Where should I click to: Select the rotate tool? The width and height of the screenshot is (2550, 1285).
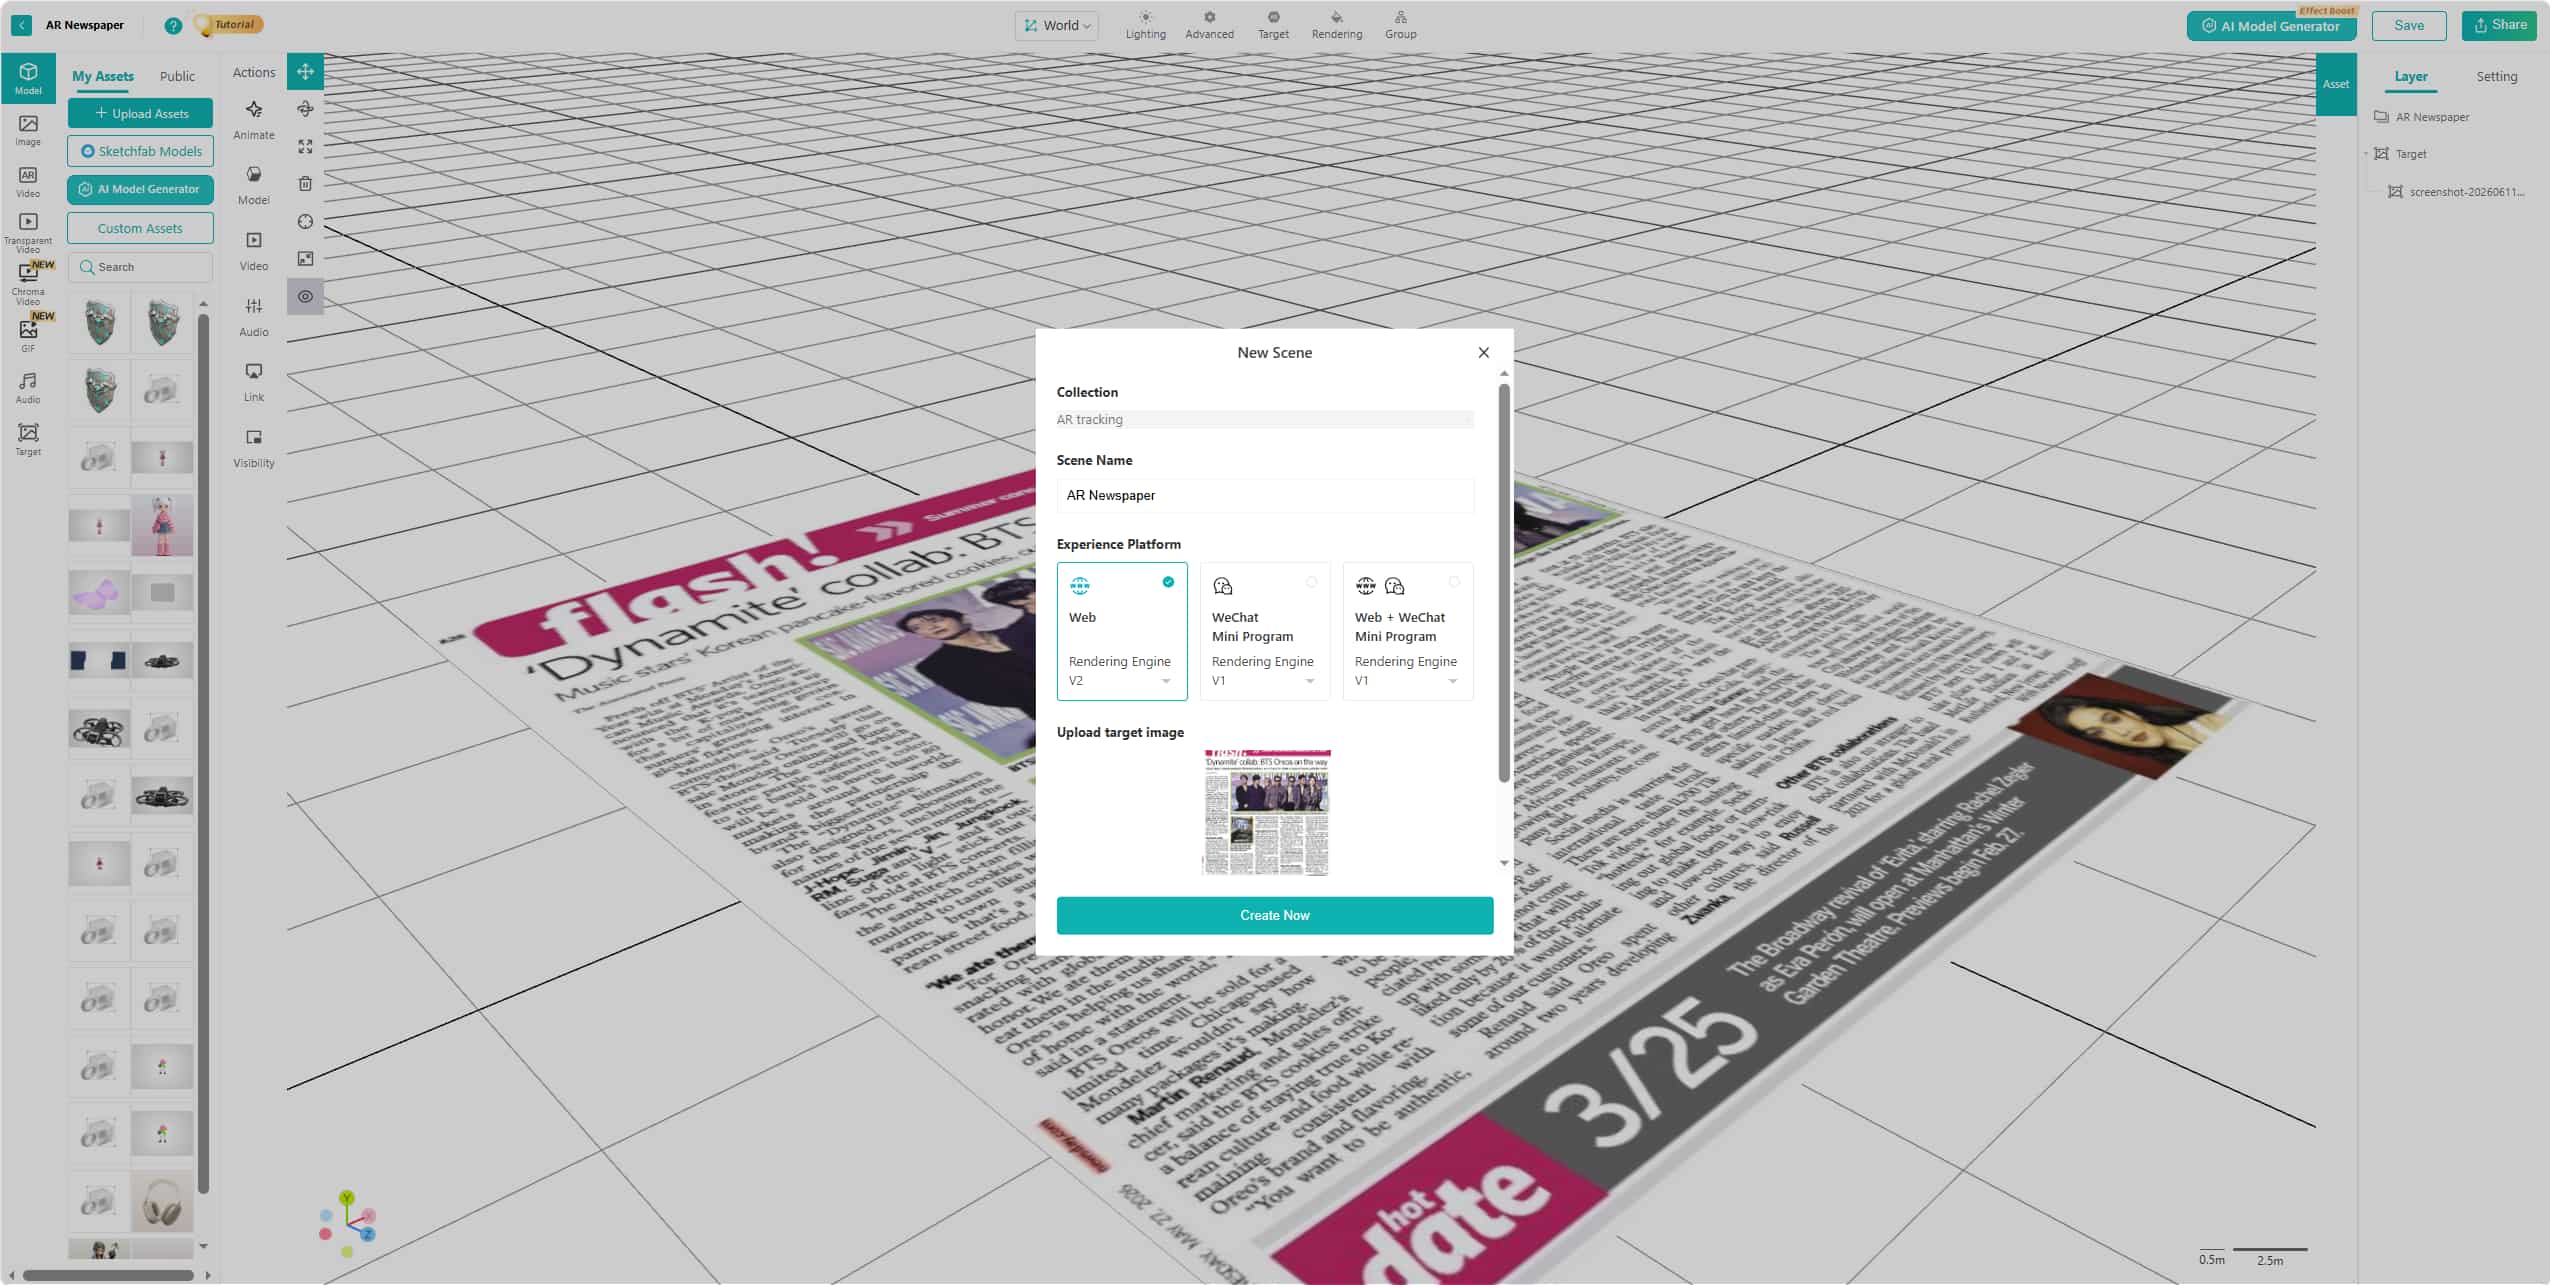[305, 108]
